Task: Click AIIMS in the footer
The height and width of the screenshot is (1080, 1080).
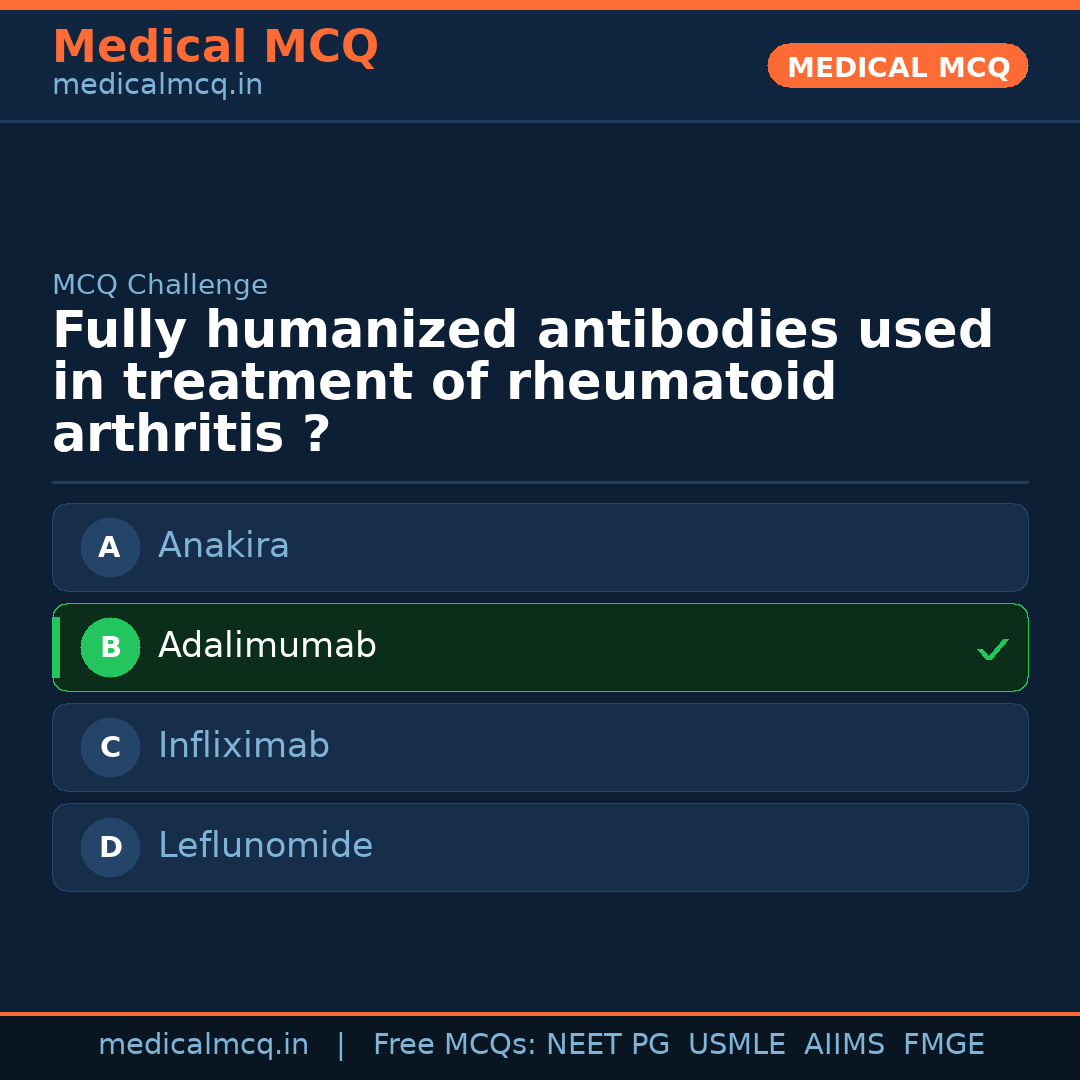Action: click(x=844, y=1045)
